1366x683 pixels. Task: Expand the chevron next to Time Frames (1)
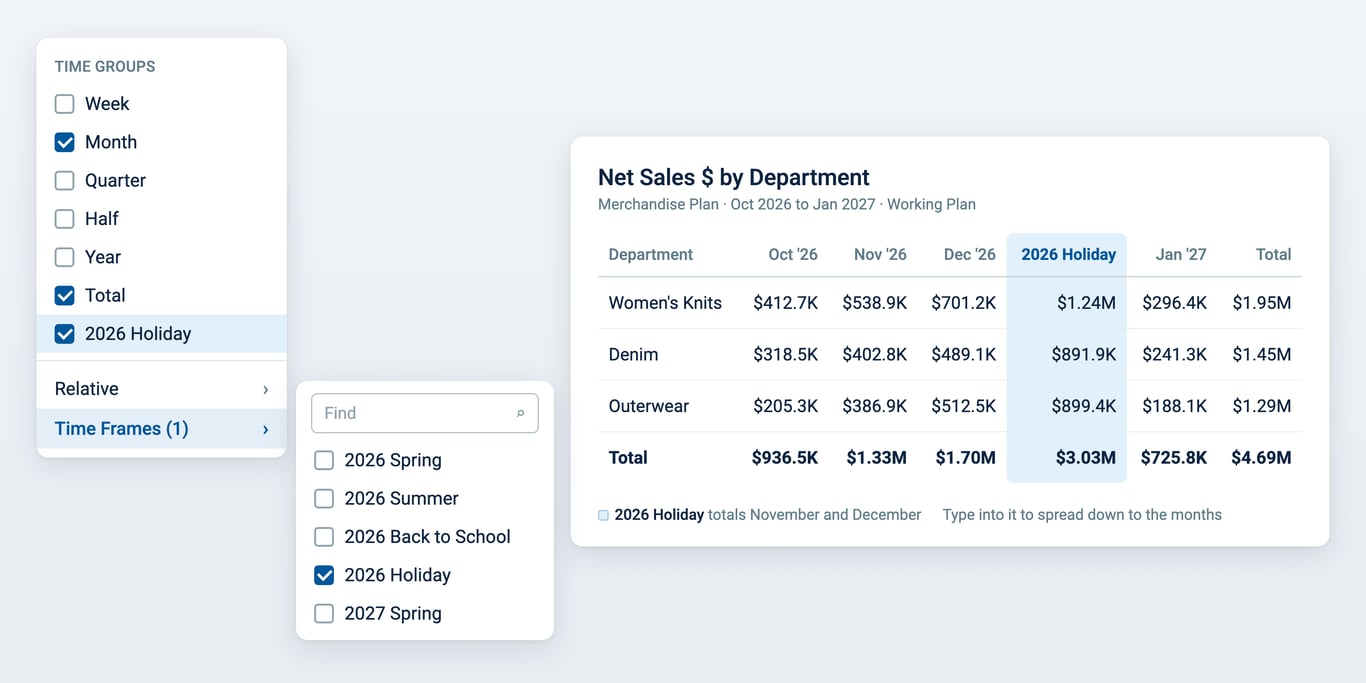point(265,430)
